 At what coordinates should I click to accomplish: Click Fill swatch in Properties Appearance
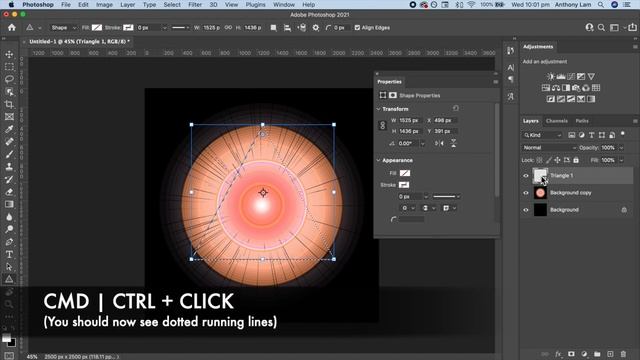tap(405, 173)
